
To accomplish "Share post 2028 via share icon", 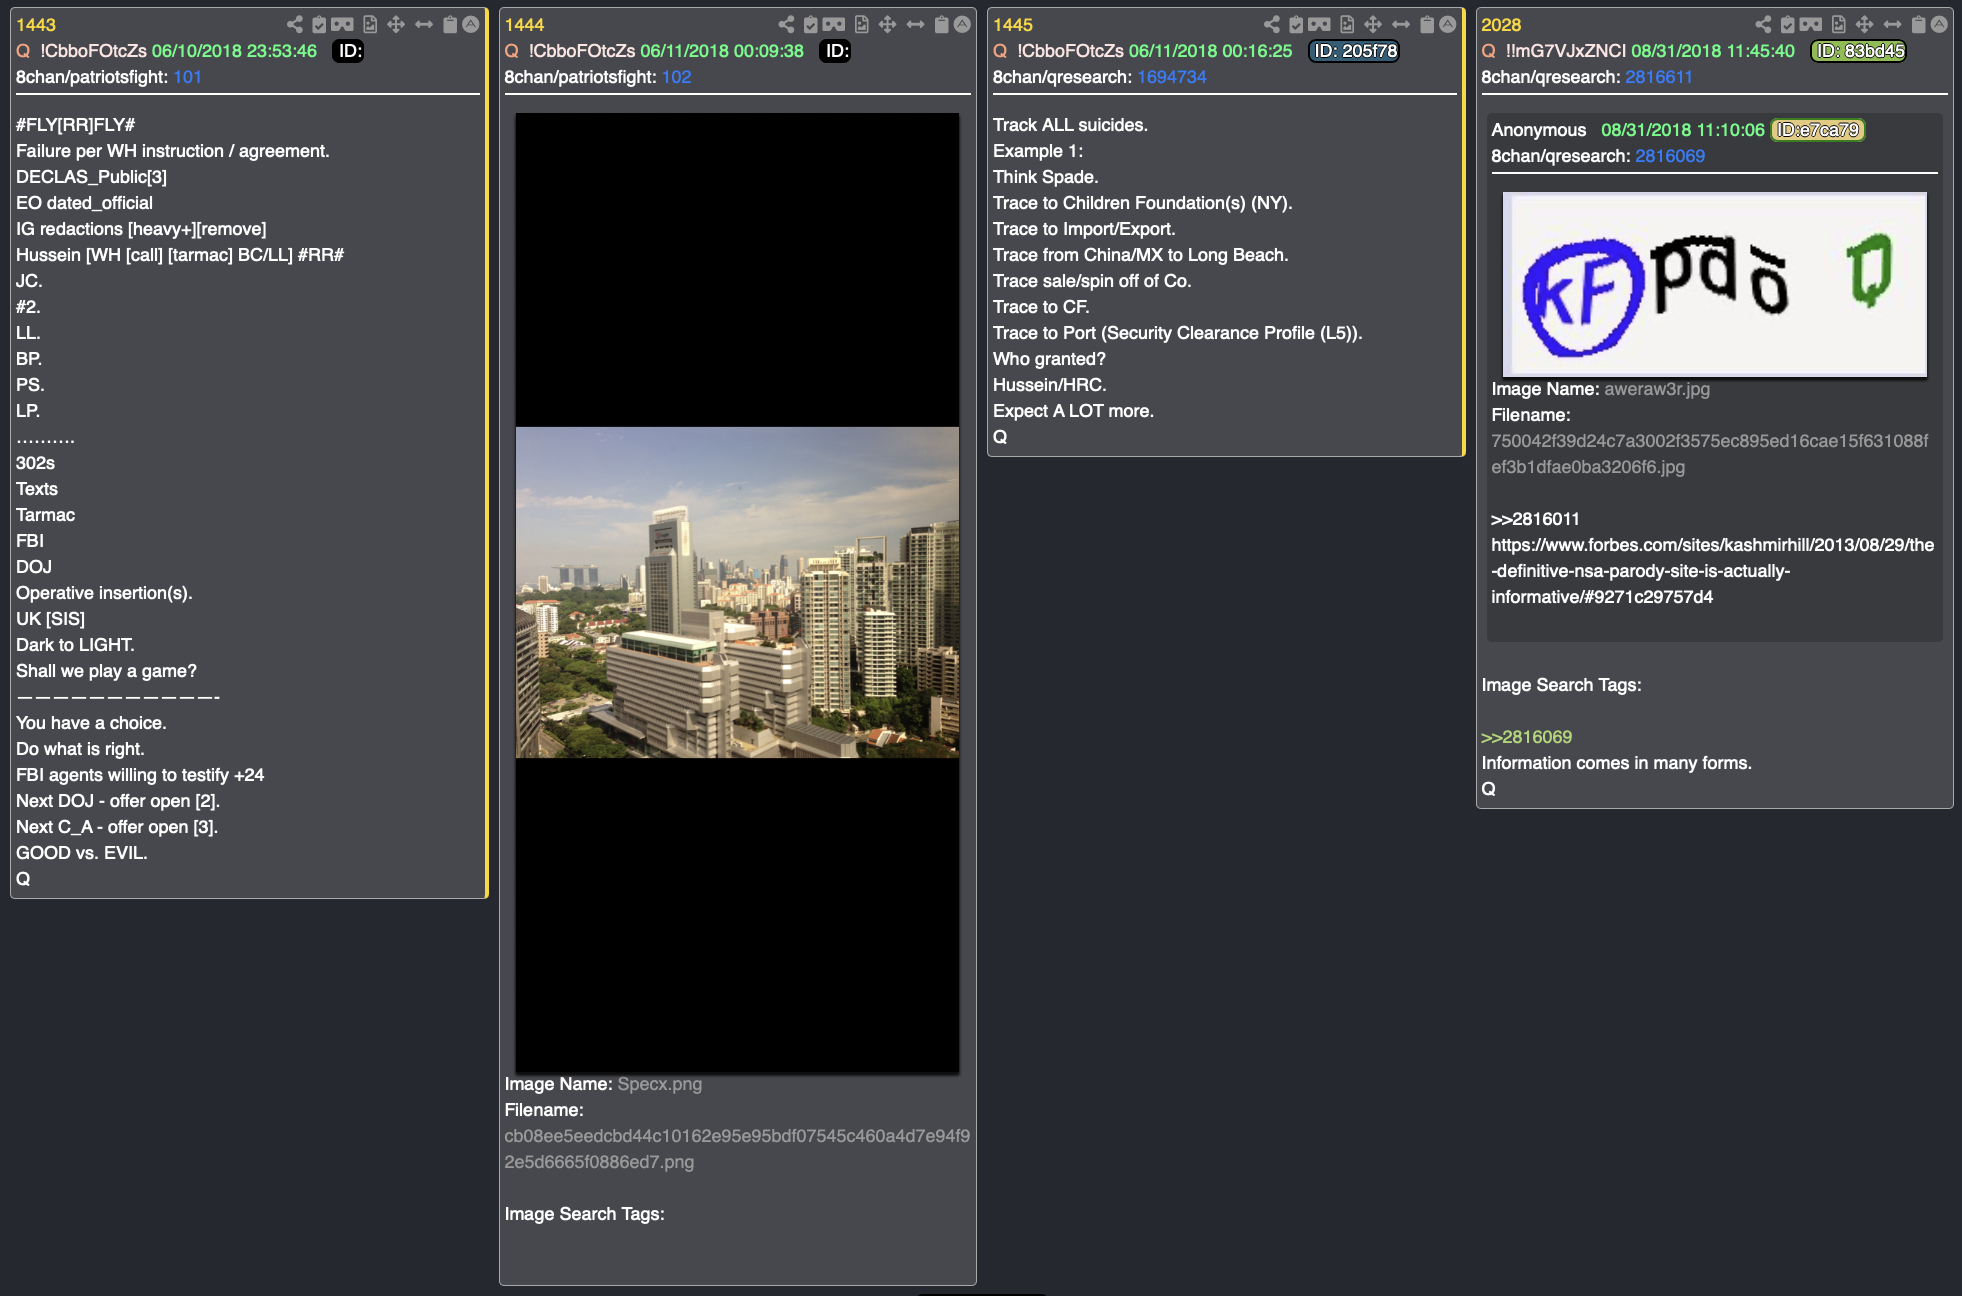I will (x=1763, y=24).
